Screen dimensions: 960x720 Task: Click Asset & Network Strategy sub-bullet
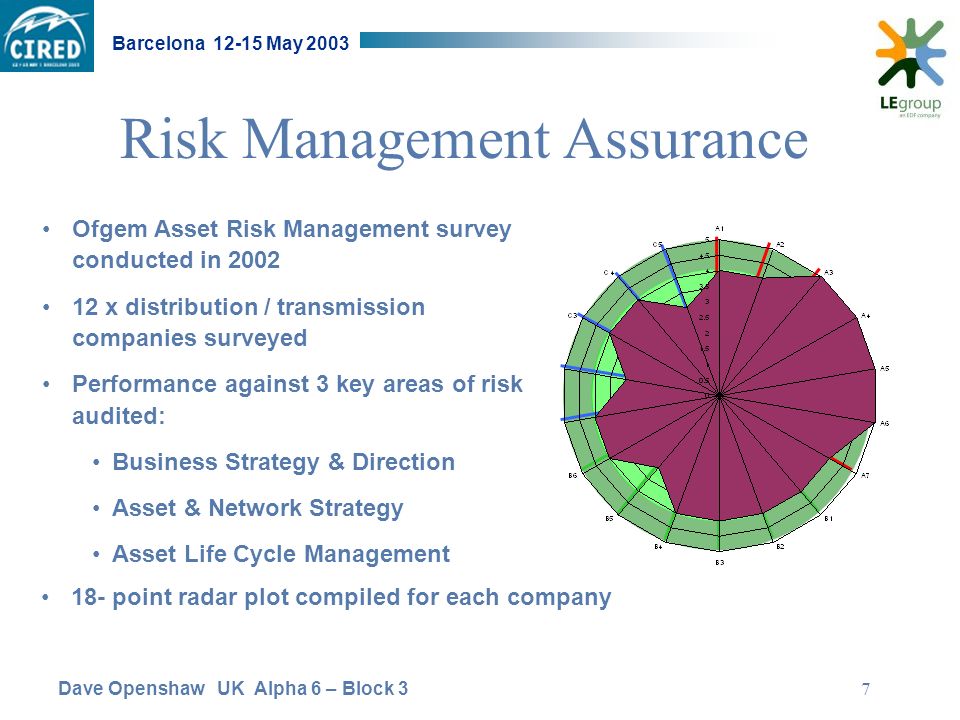(258, 508)
